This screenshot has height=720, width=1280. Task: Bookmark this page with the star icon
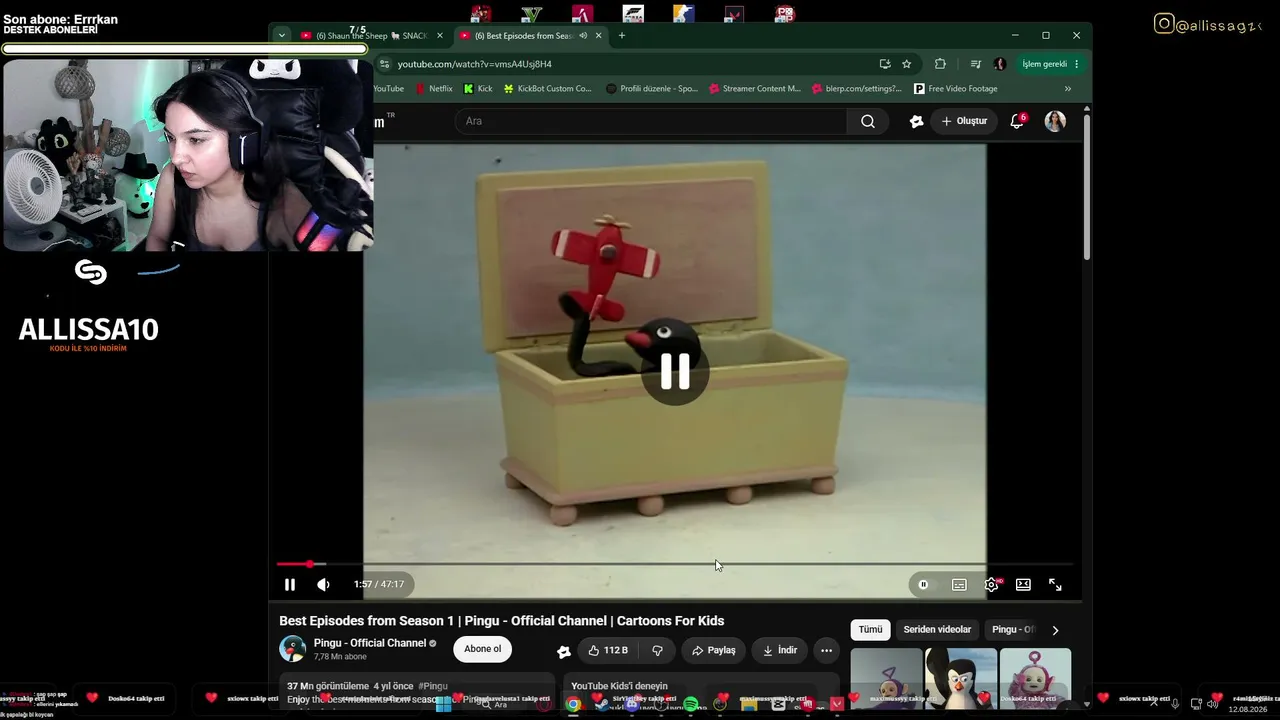(907, 64)
